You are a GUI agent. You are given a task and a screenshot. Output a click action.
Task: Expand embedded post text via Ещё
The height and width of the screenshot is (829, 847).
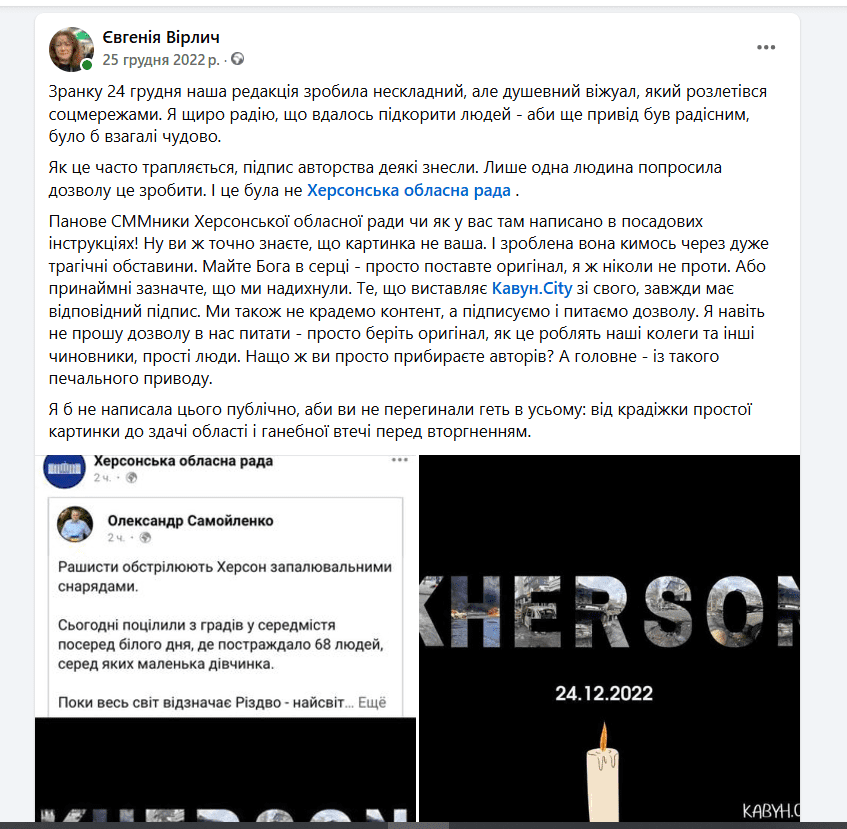[x=372, y=703]
